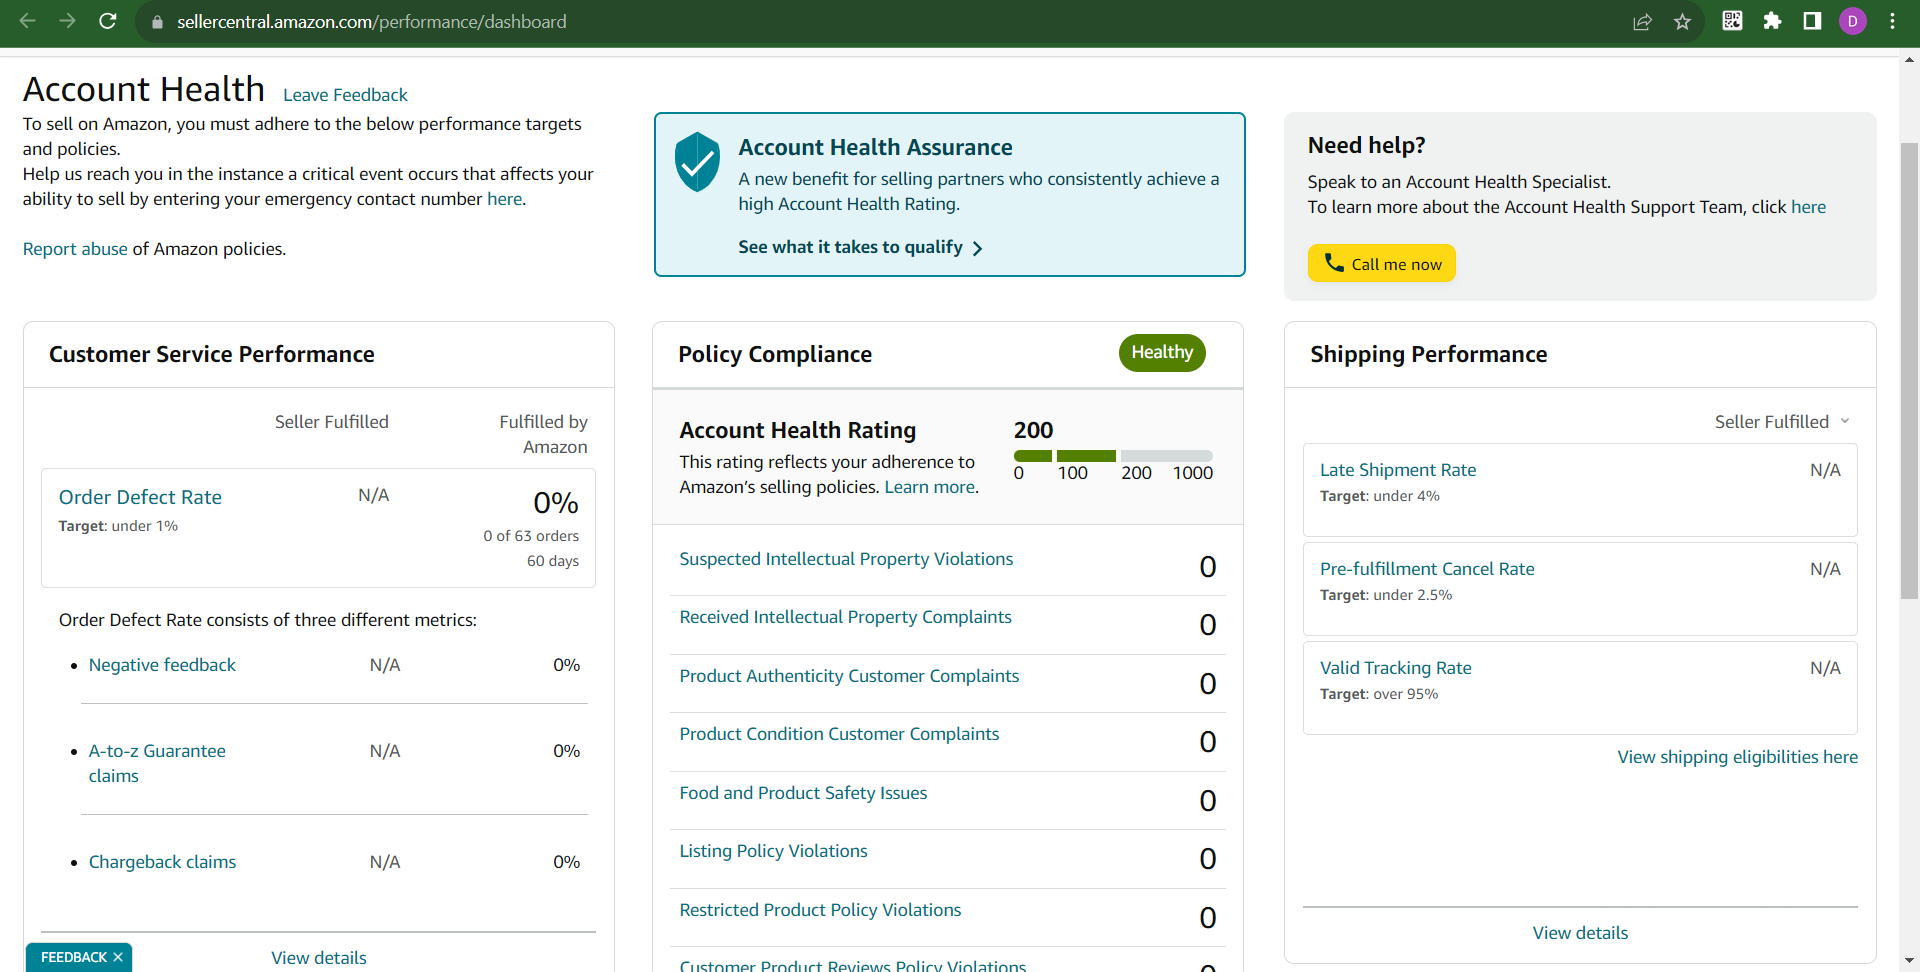Click 'here' for Account Health Support Team info

pos(1808,207)
